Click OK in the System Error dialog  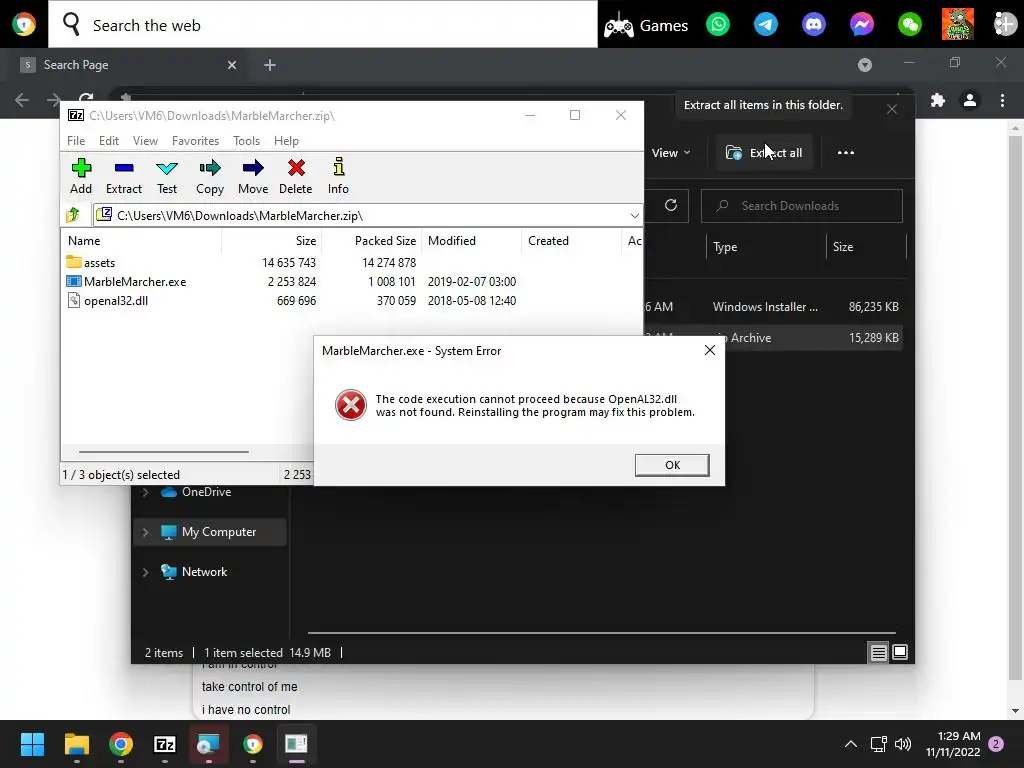[672, 465]
